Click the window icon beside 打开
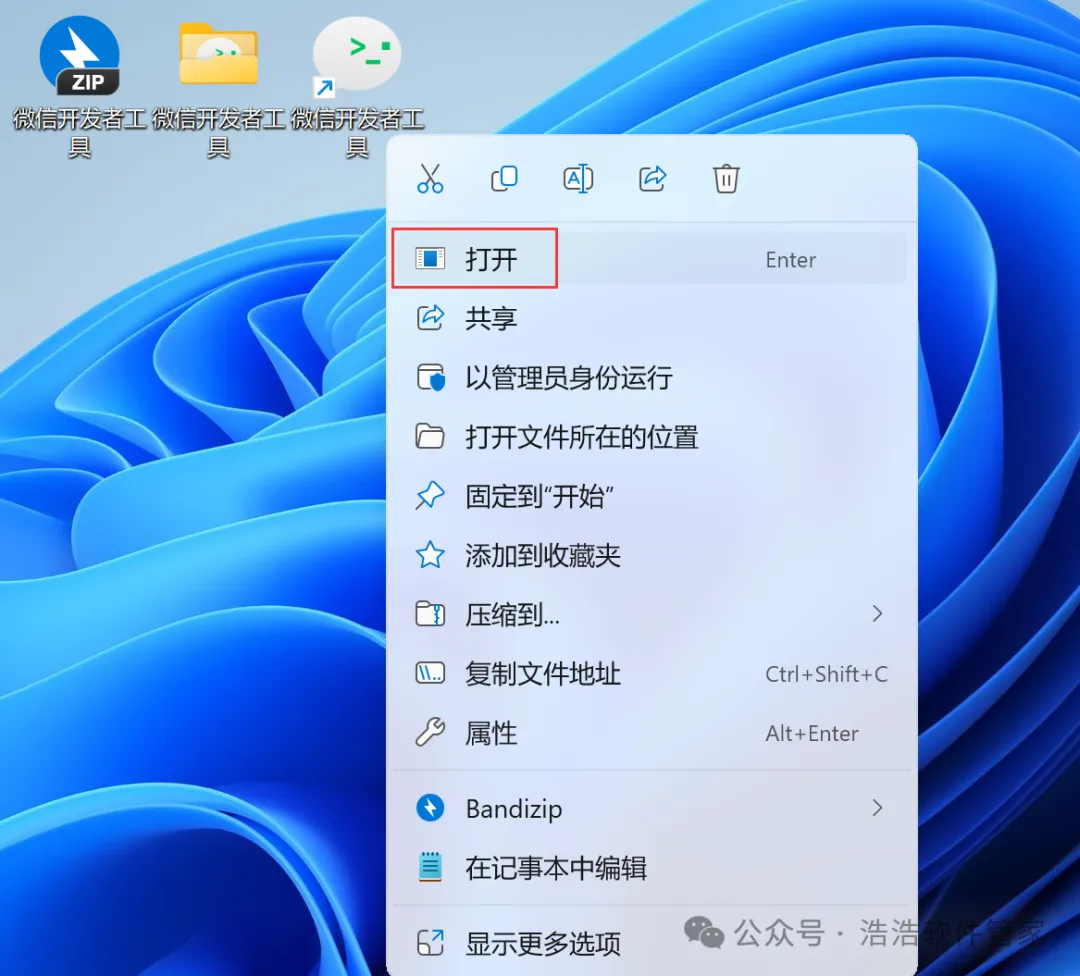The width and height of the screenshot is (1080, 976). coord(430,259)
